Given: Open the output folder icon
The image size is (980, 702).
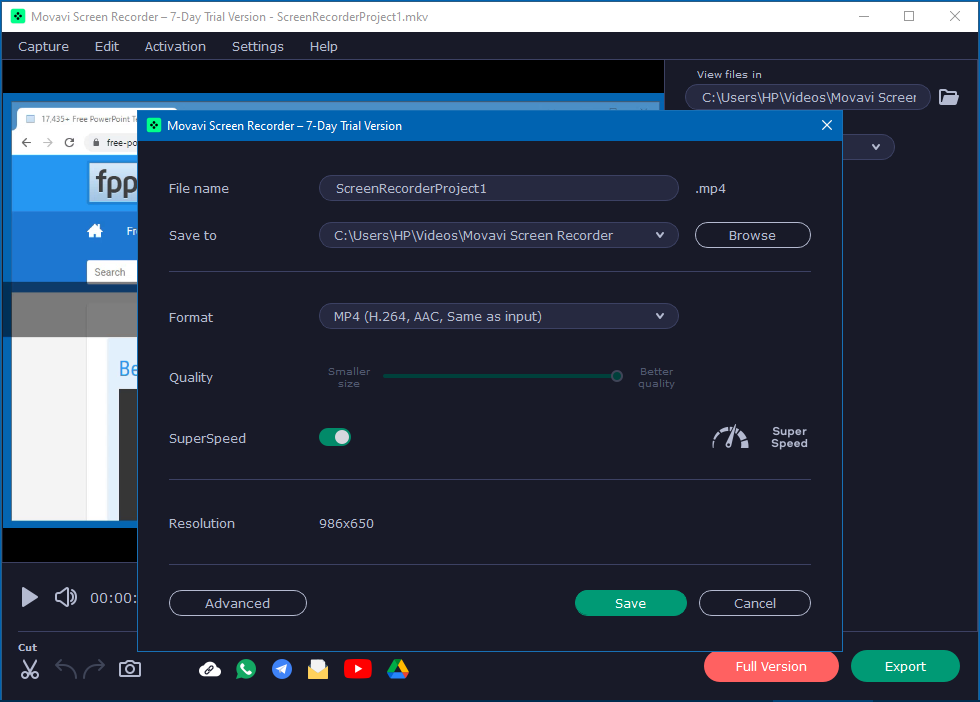Looking at the screenshot, I should pyautogui.click(x=948, y=97).
